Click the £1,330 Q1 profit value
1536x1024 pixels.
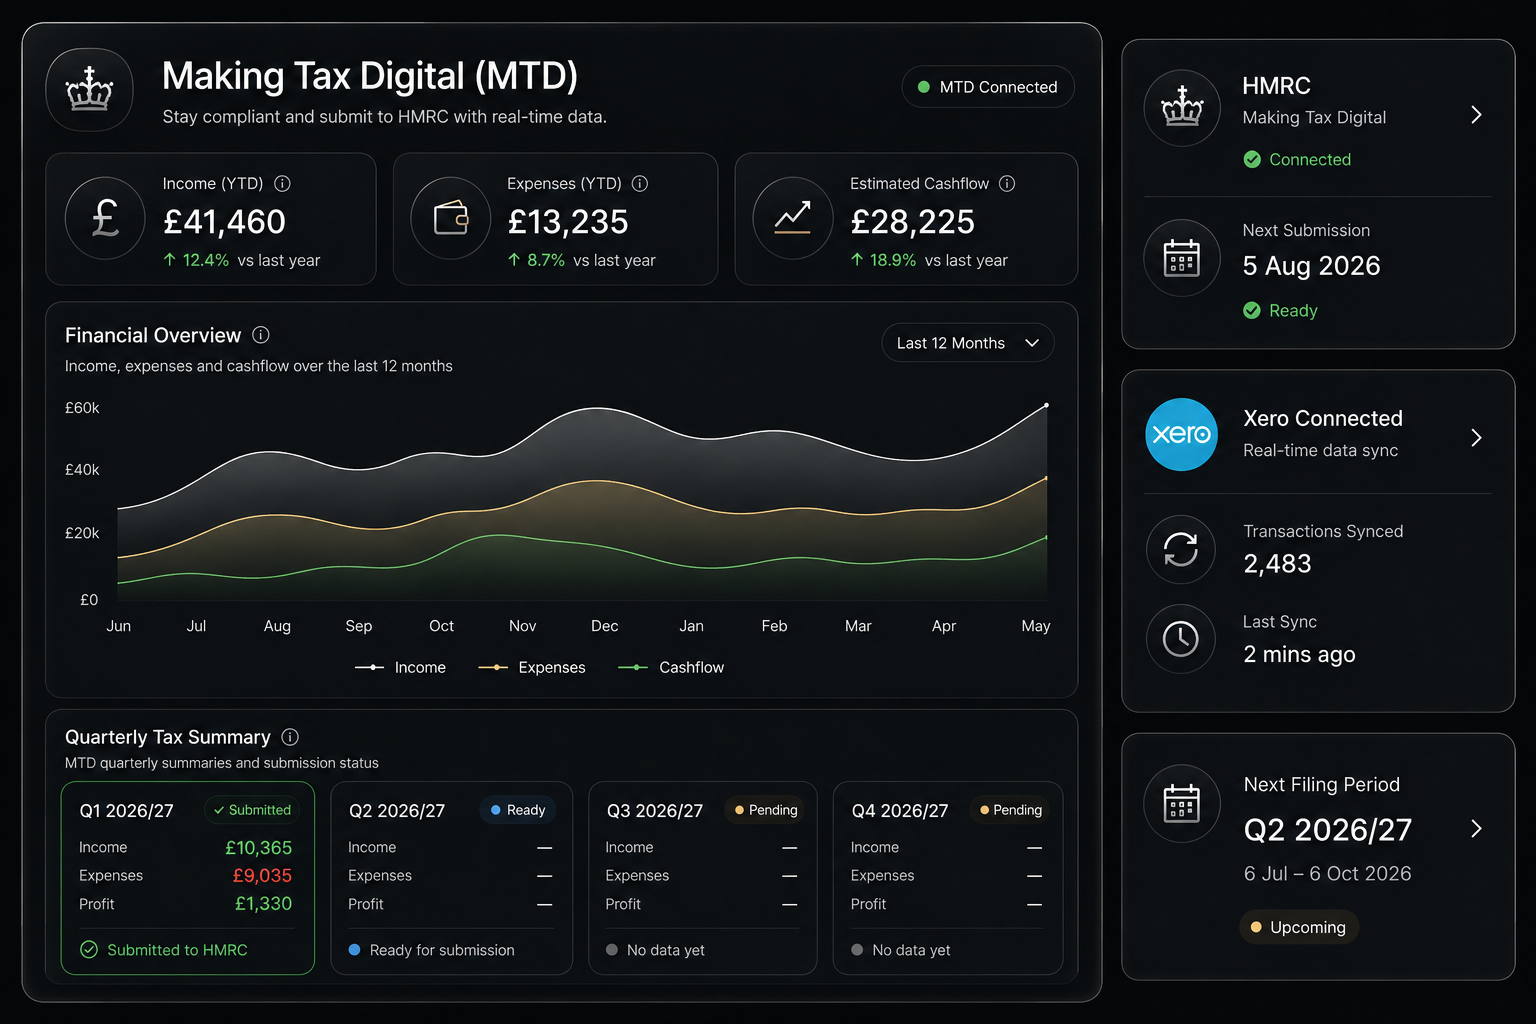click(x=263, y=904)
